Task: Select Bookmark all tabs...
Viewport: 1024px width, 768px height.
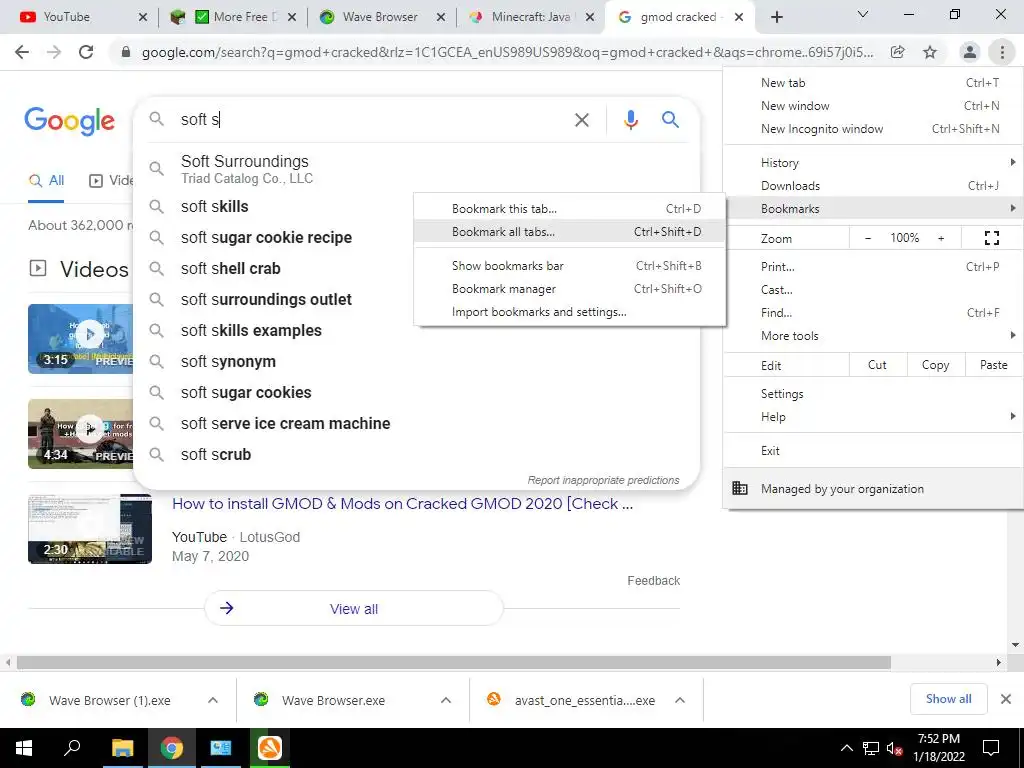Action: [x=569, y=232]
